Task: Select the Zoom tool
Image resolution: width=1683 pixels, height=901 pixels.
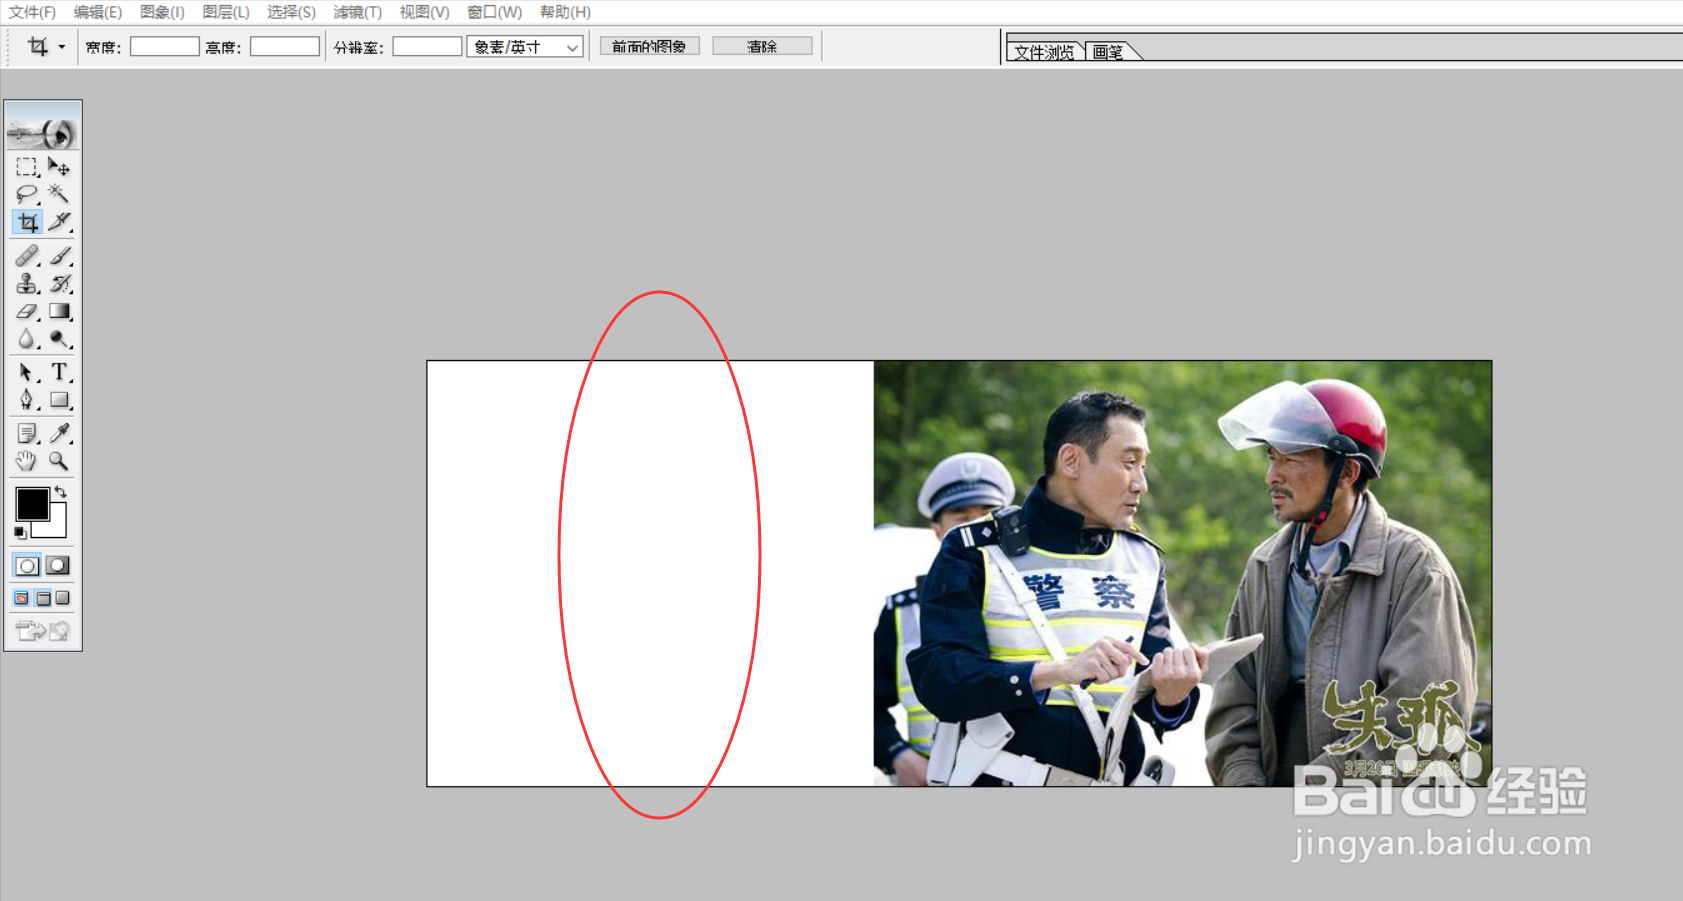Action: click(x=59, y=461)
